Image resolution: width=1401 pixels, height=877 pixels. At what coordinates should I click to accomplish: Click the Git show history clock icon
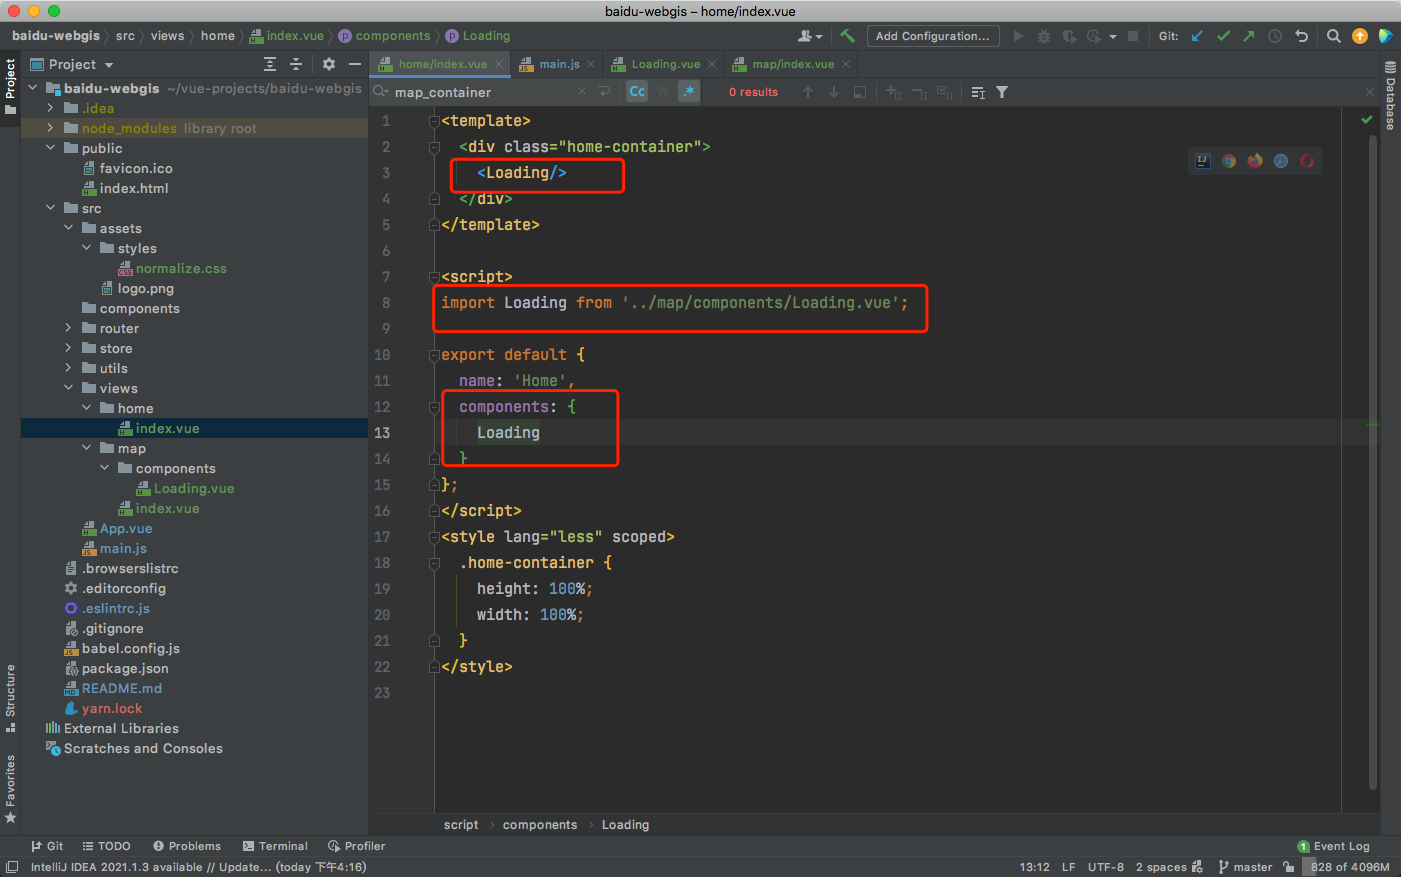1275,36
